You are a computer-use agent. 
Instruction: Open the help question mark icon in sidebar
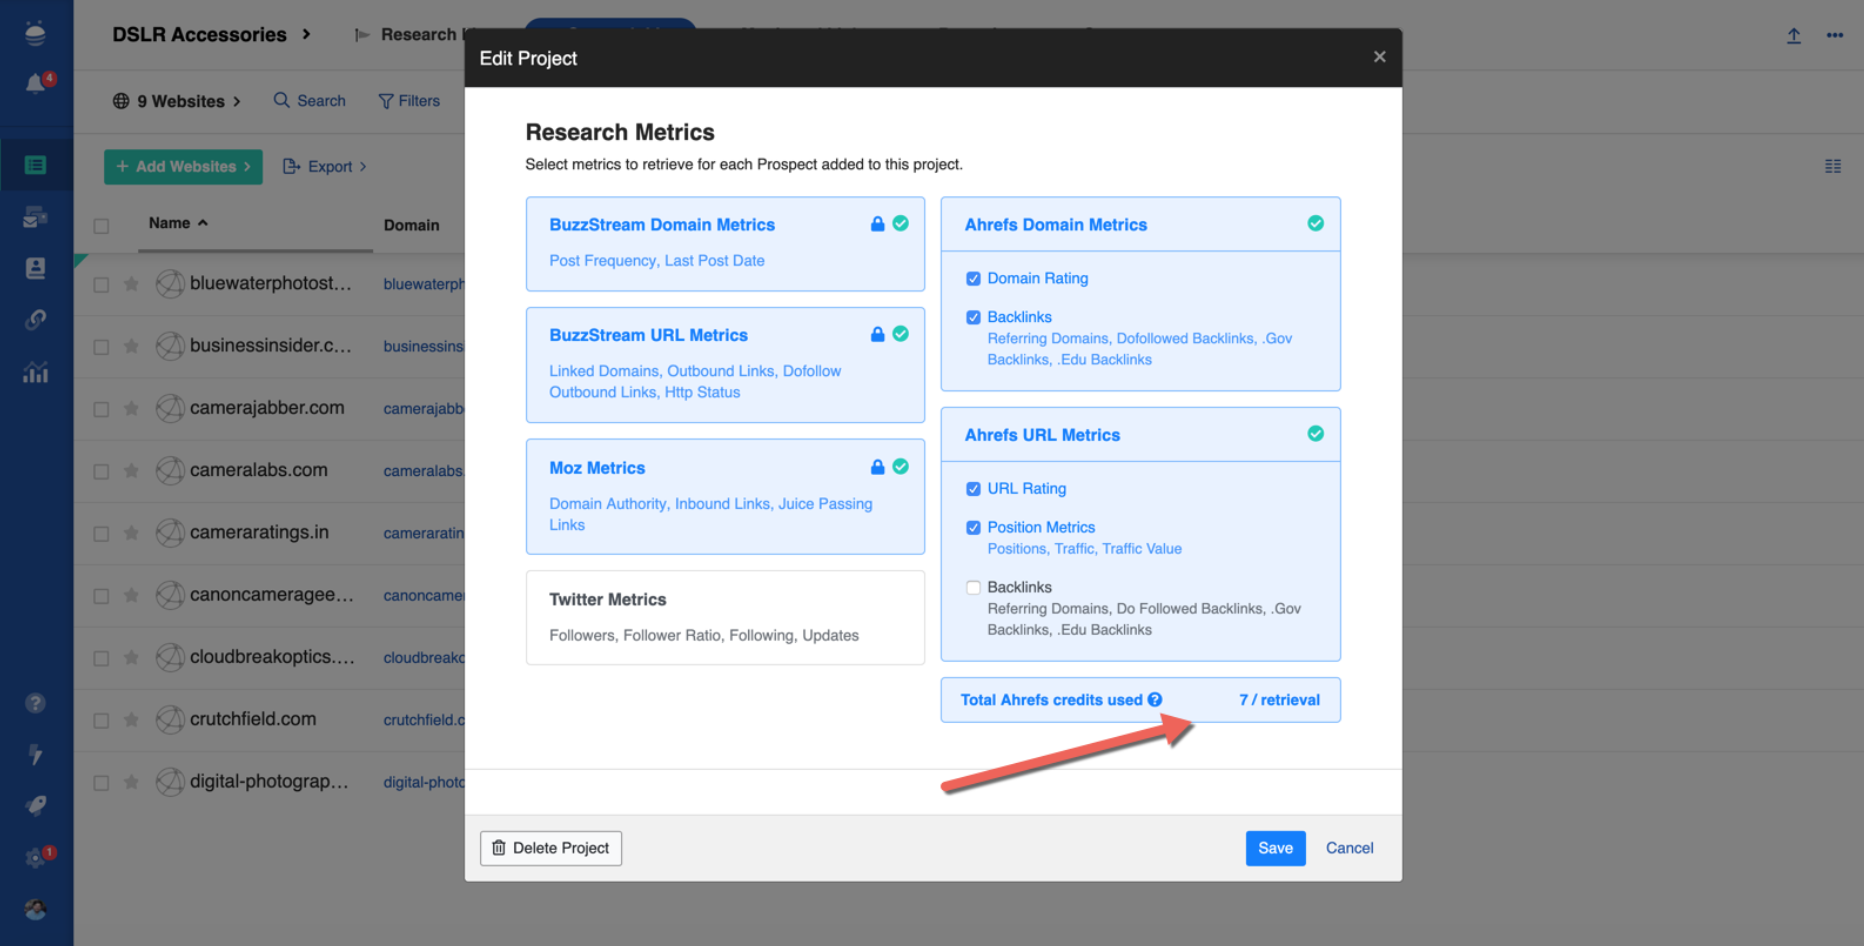tap(35, 703)
